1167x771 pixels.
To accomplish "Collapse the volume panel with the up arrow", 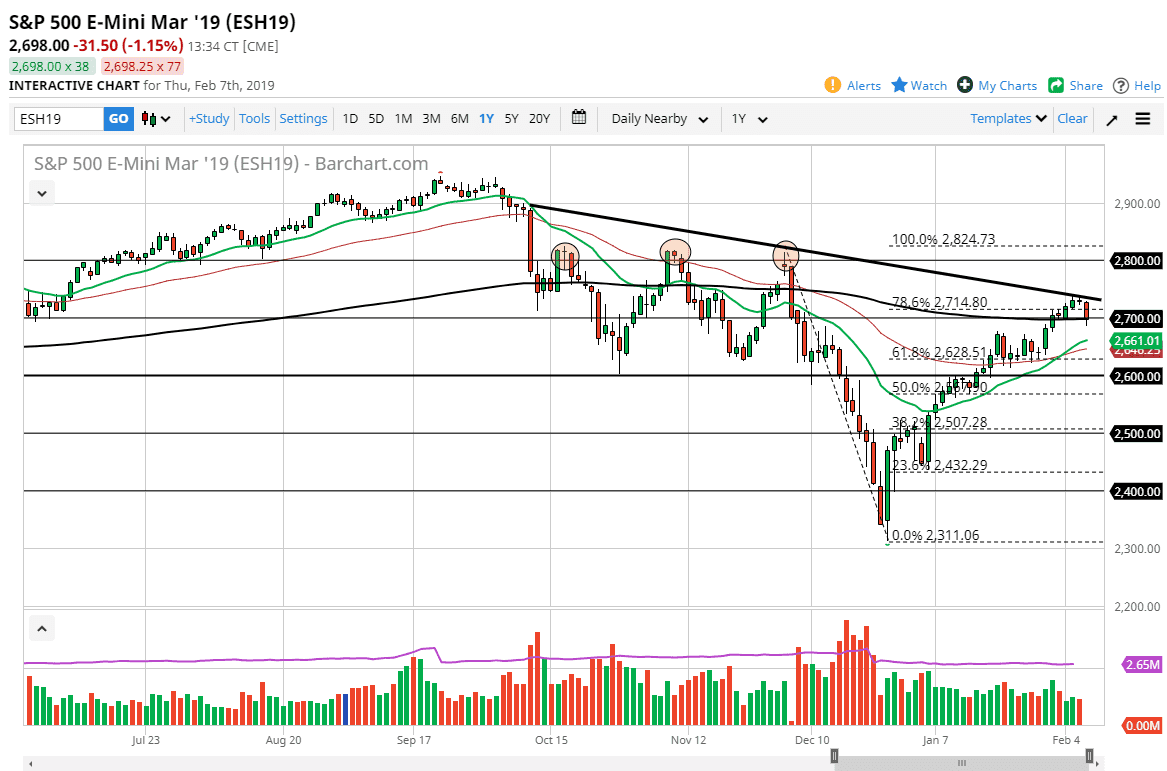I will pos(41,628).
